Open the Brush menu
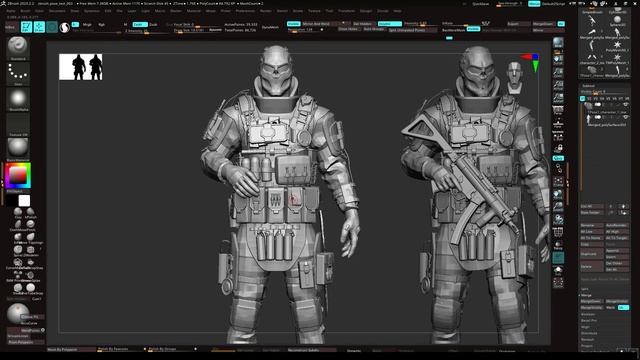640x360 pixels. (25, 11)
